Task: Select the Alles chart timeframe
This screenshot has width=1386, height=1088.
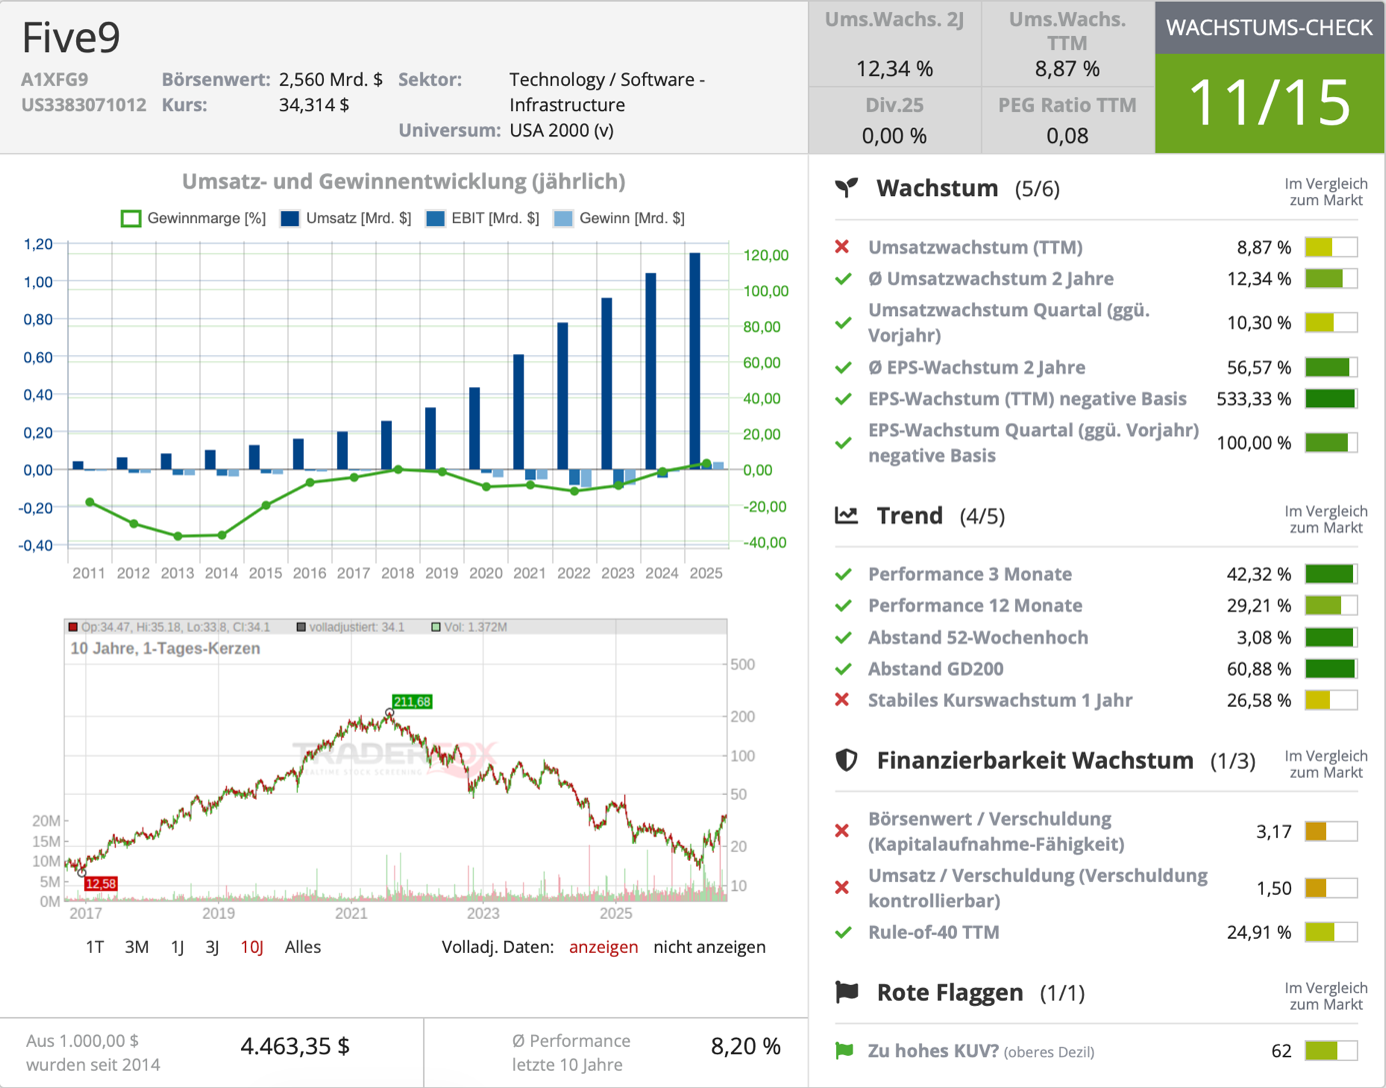Action: pyautogui.click(x=303, y=947)
